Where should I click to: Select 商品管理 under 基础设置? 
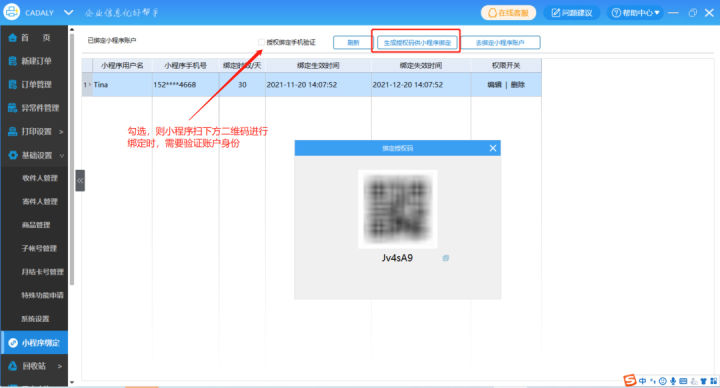click(36, 225)
